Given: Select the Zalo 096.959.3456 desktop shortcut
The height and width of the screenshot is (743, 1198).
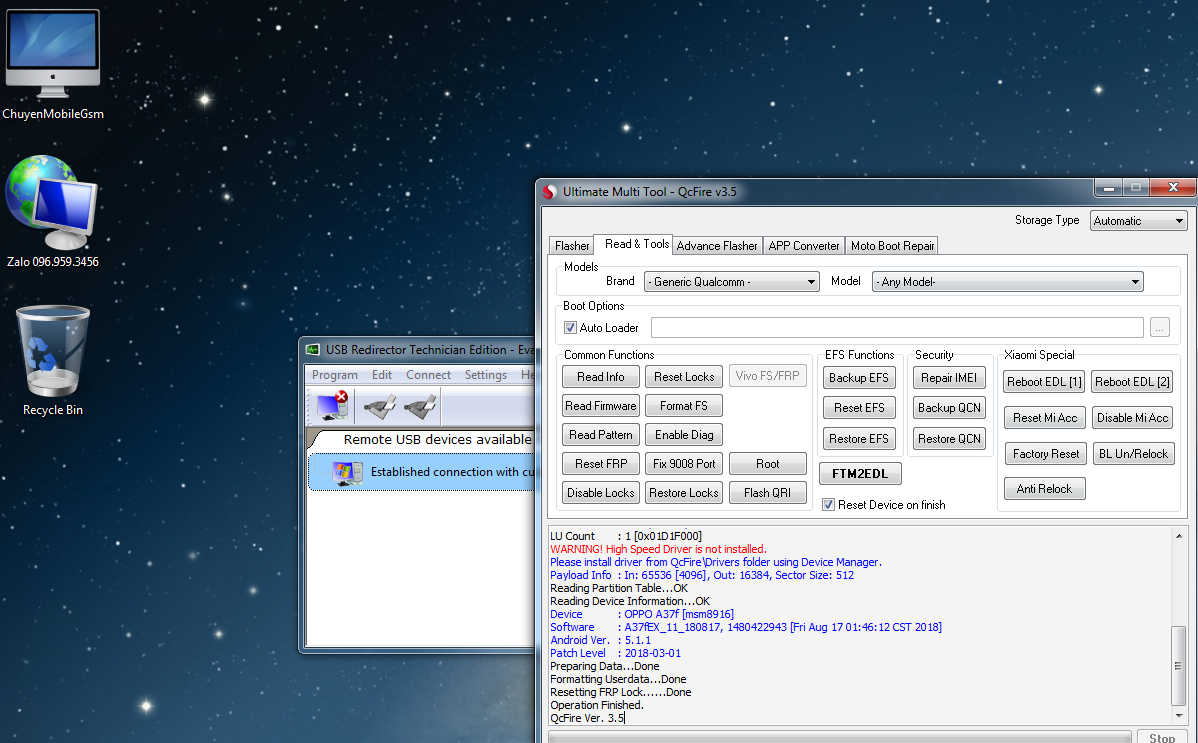Looking at the screenshot, I should (x=52, y=212).
